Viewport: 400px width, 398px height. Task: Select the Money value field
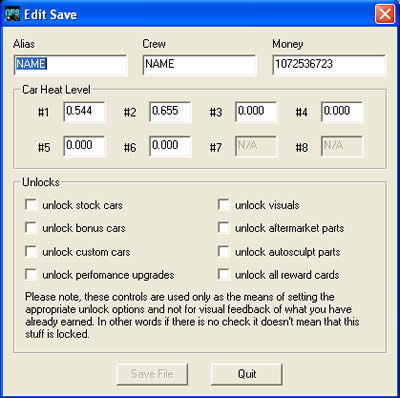[x=329, y=65]
